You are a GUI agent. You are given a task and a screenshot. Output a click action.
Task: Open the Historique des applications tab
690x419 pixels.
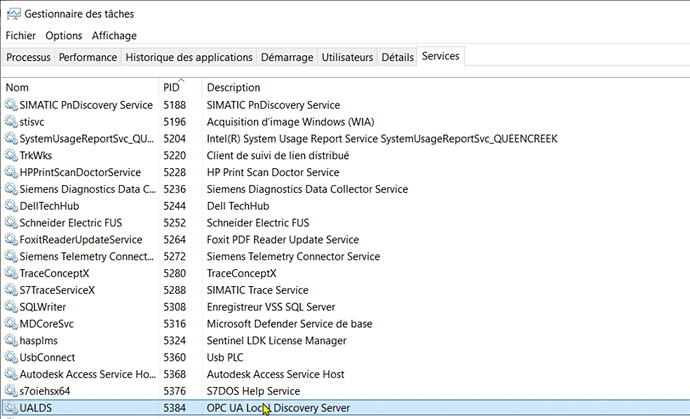tap(189, 57)
